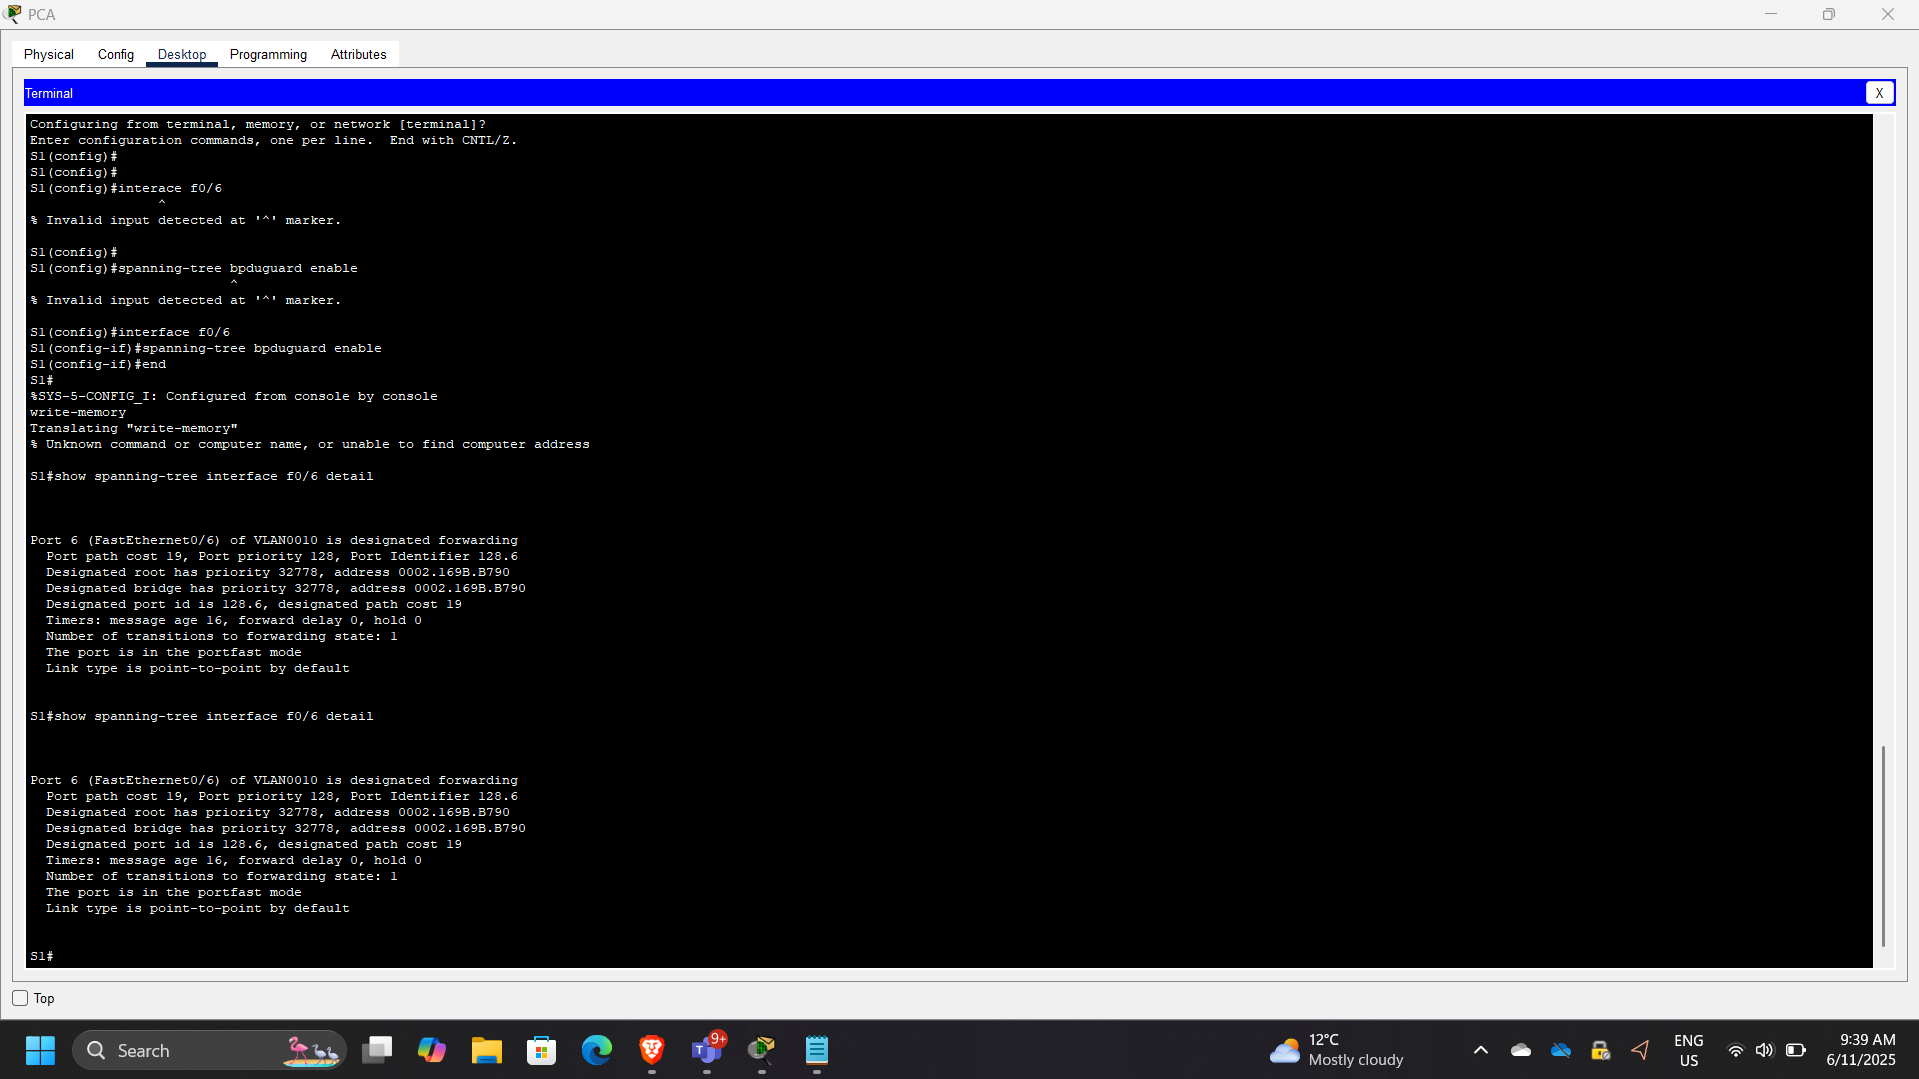Open File Explorer from the taskbar
The height and width of the screenshot is (1079, 1919).
pyautogui.click(x=487, y=1050)
